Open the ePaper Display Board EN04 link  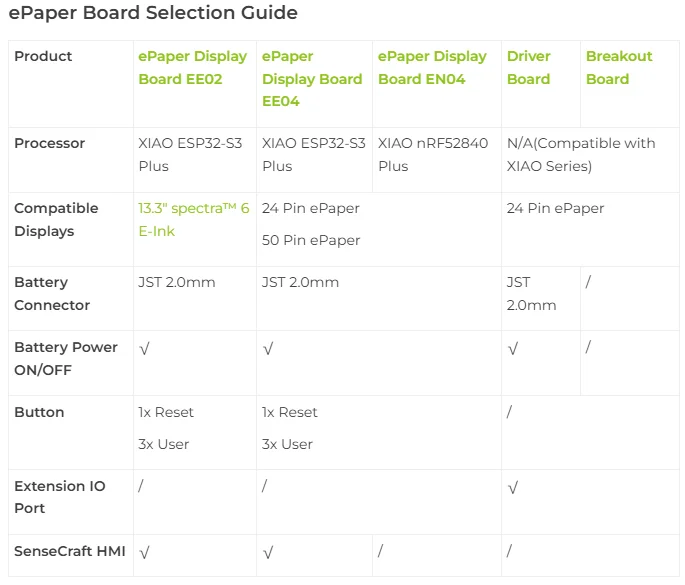tap(432, 68)
